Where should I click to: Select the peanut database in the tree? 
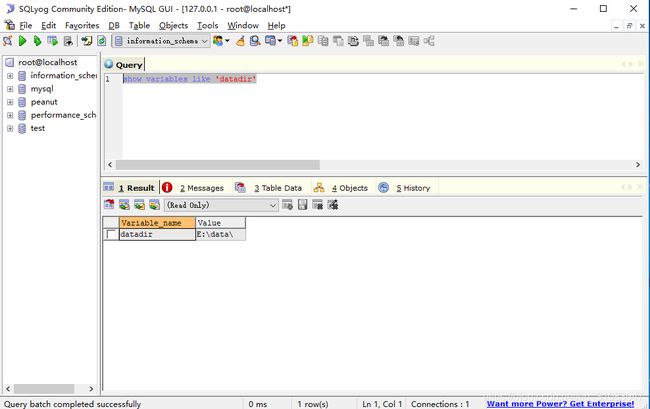(x=44, y=102)
